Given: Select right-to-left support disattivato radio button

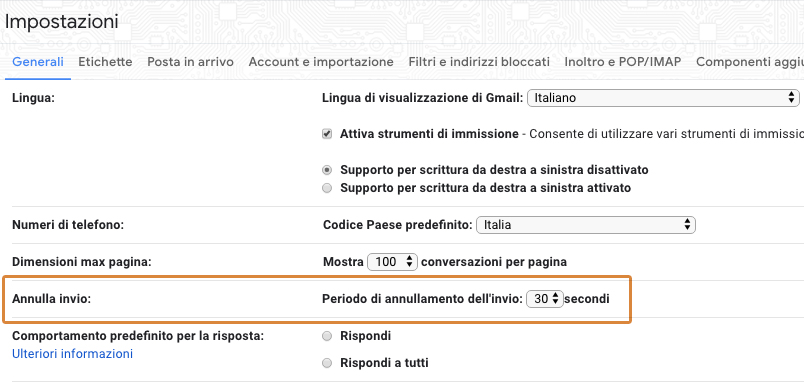Looking at the screenshot, I should (x=327, y=170).
